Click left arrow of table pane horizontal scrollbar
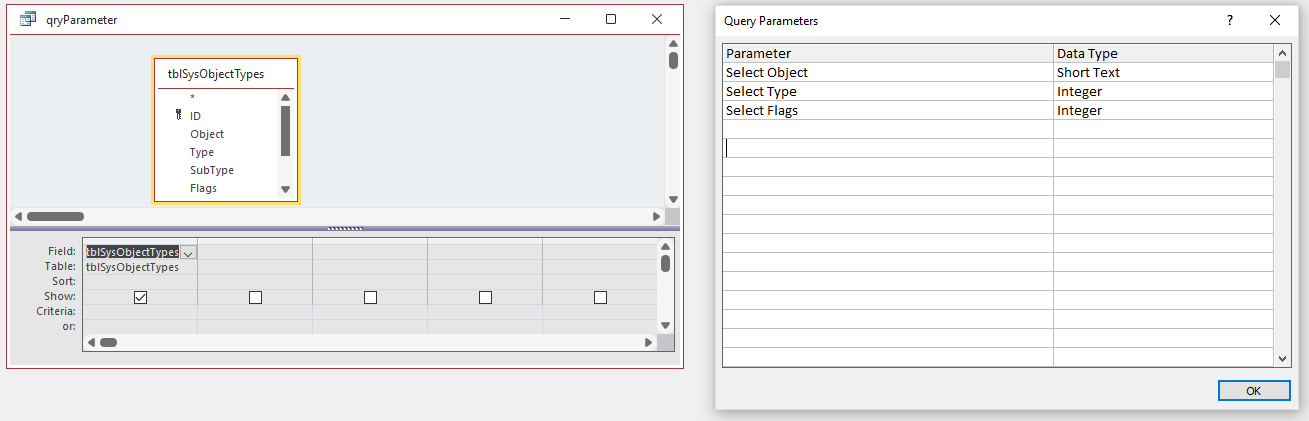Image resolution: width=1309 pixels, height=421 pixels. (17, 216)
